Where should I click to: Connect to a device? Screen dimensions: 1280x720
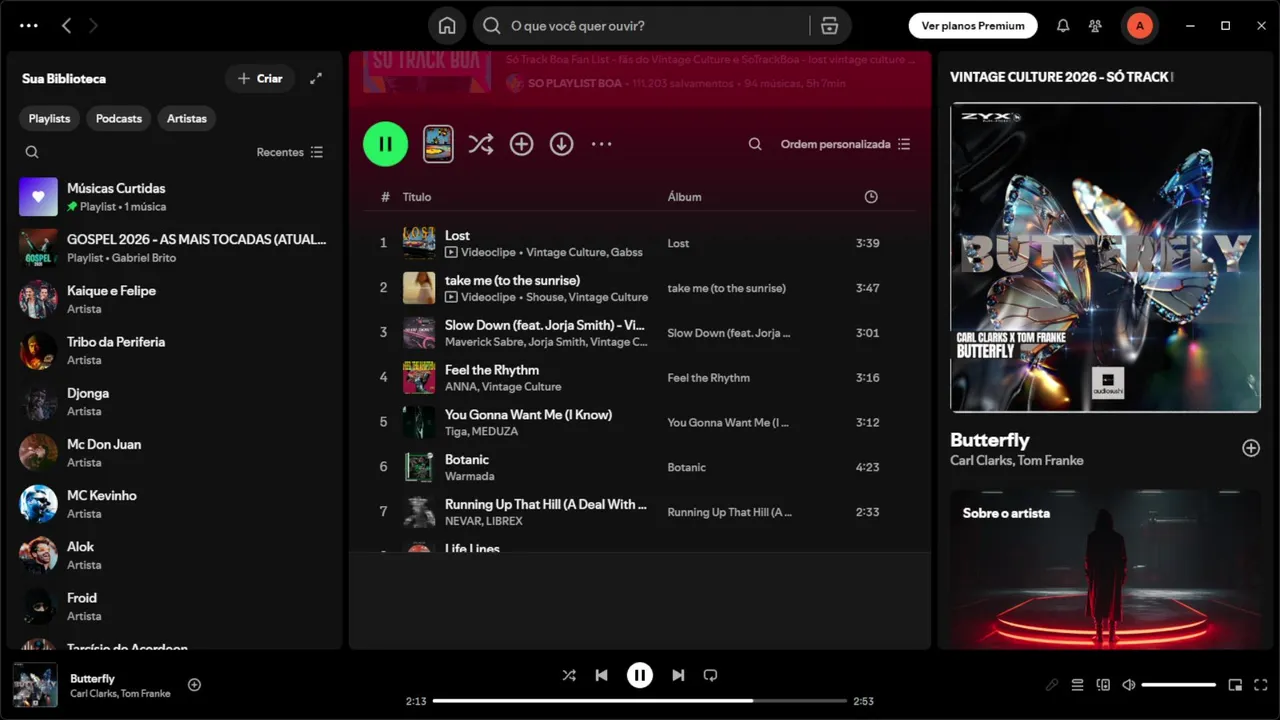[1103, 685]
